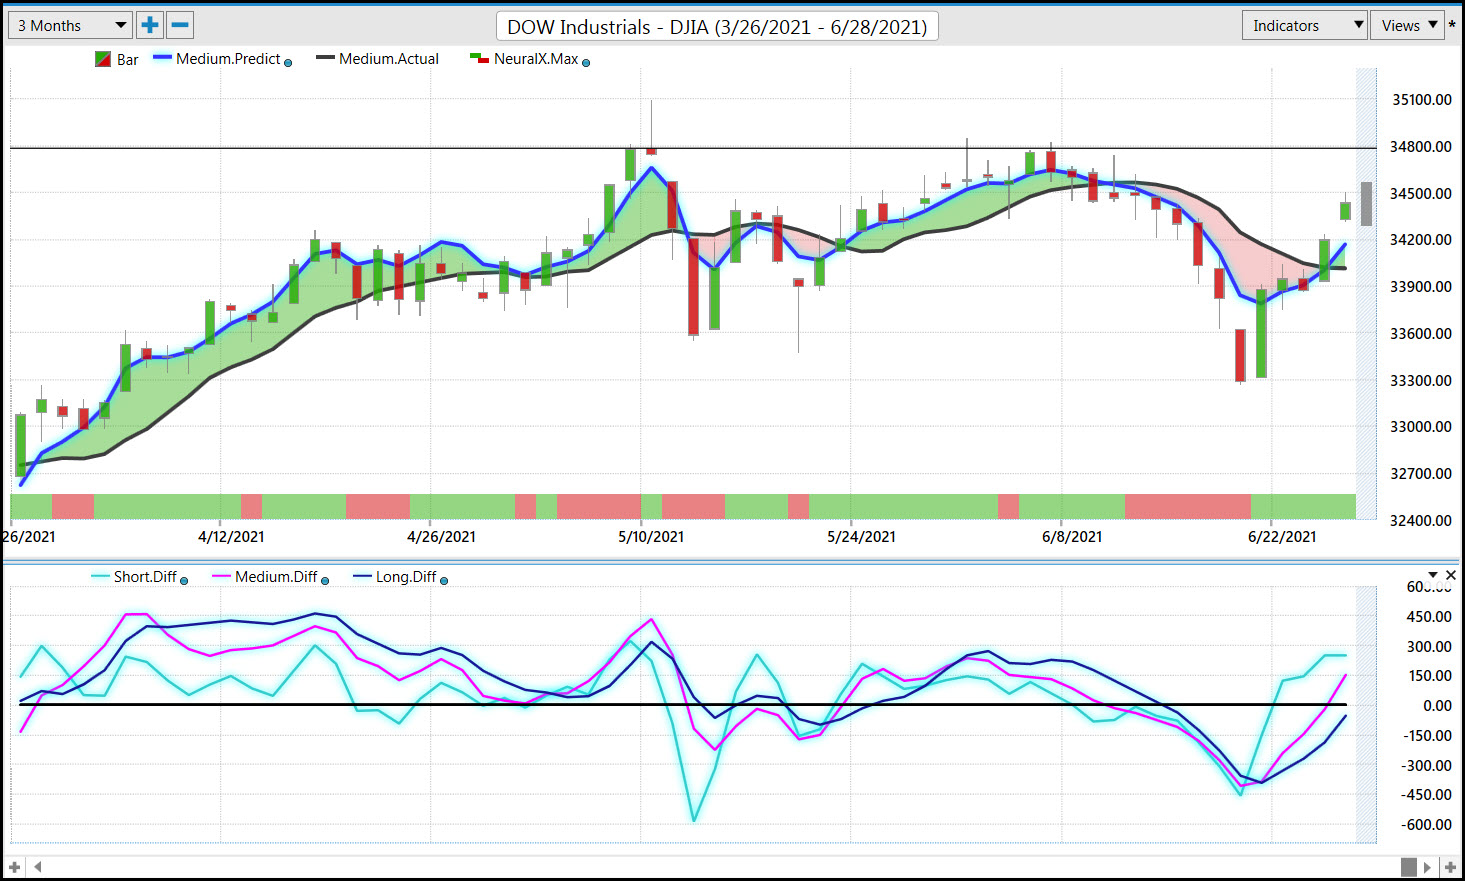Viewport: 1465px width, 881px height.
Task: Click the 5/10/2021 date axis label
Action: tap(651, 537)
